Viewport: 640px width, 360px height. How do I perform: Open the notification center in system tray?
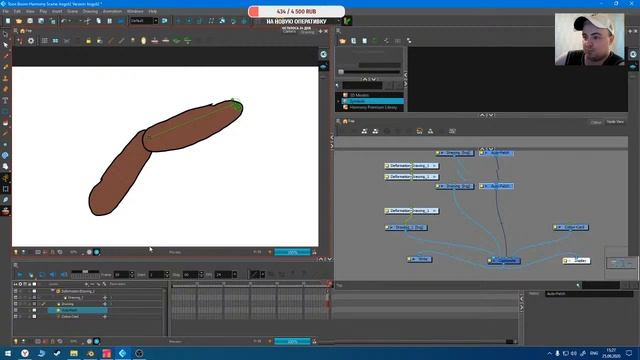(629, 353)
